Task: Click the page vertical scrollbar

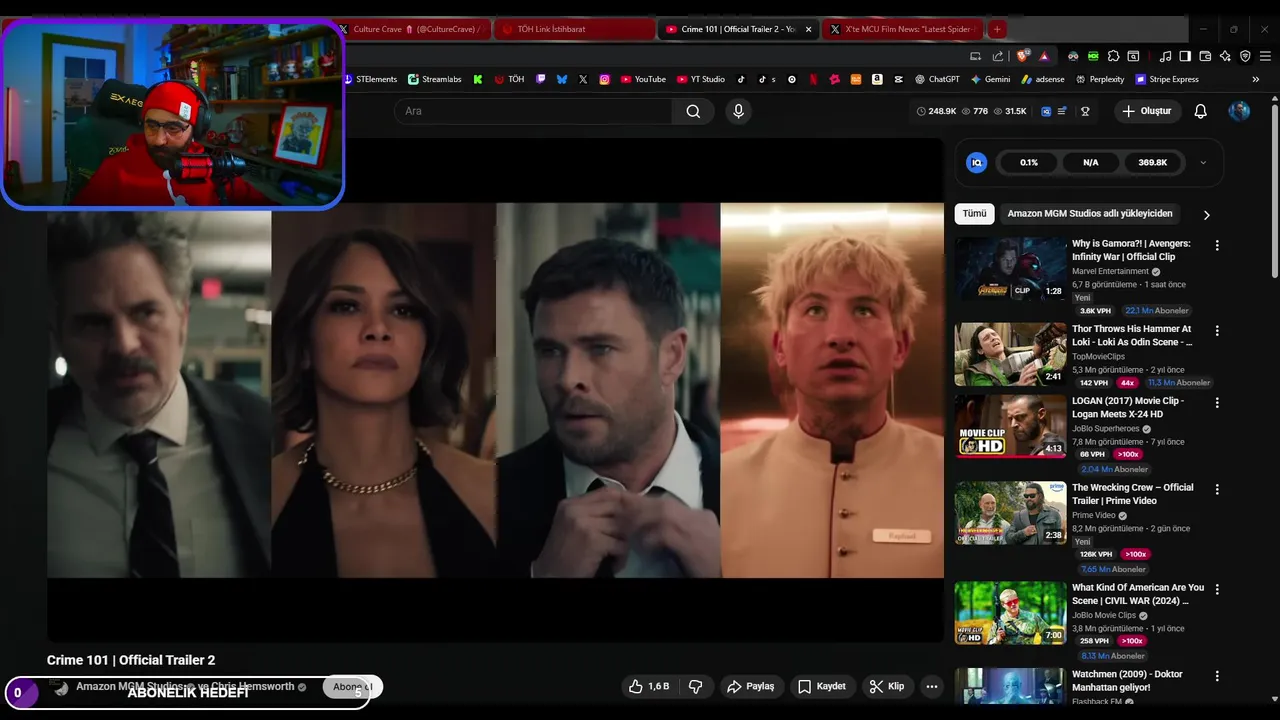Action: [1274, 190]
